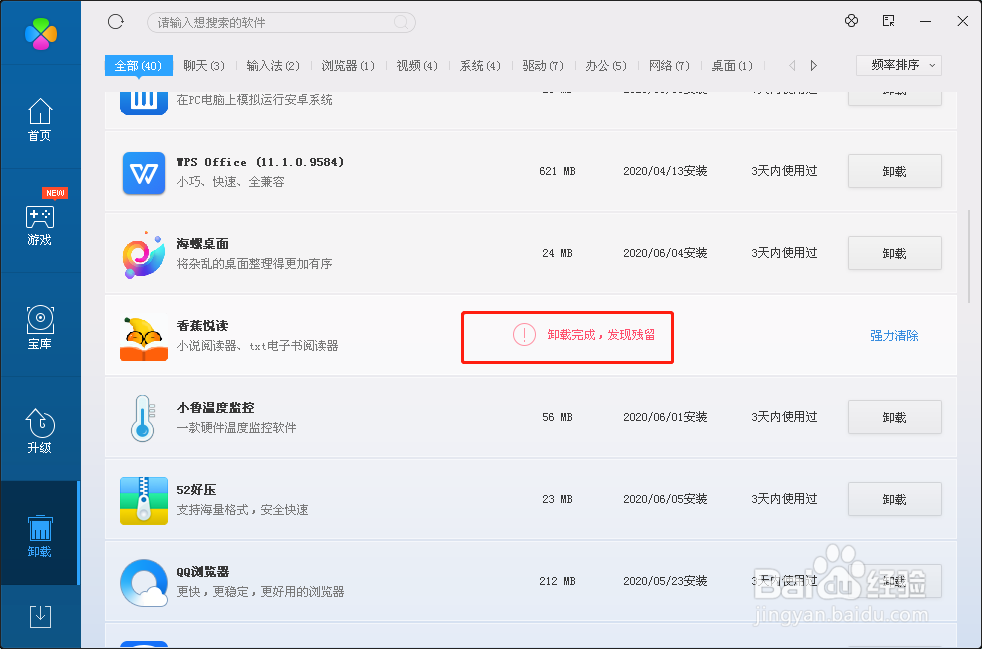Uninstall WPS Office with 卸载 button
Screen dimensions: 982x649
pos(895,171)
